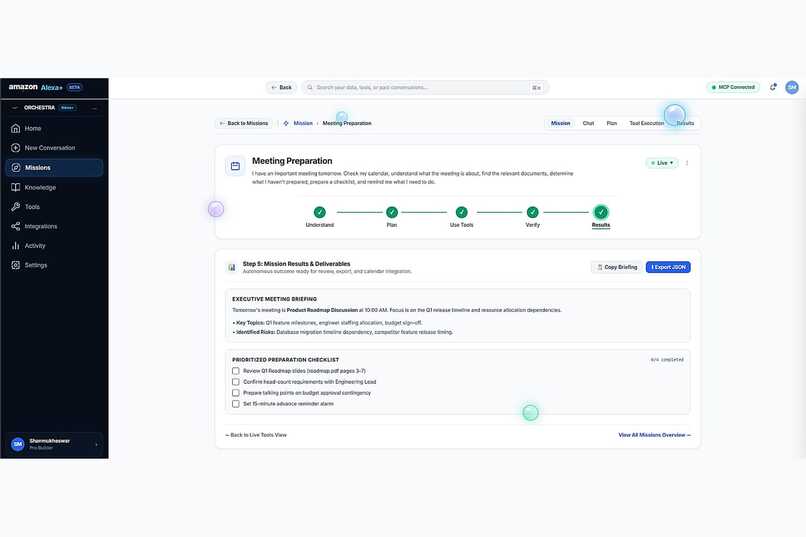The width and height of the screenshot is (806, 537).
Task: Click the search magnifier icon in search bar
Action: point(310,87)
